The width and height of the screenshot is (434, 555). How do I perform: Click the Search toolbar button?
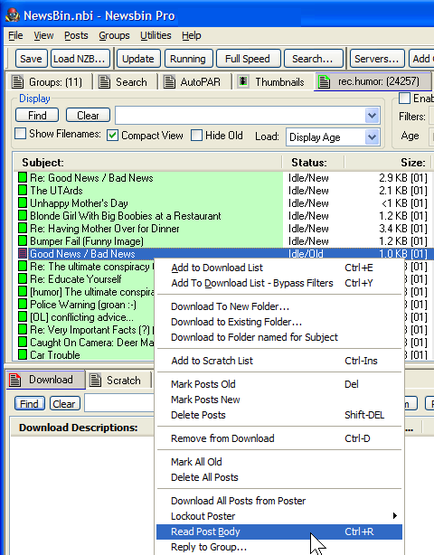point(313,58)
